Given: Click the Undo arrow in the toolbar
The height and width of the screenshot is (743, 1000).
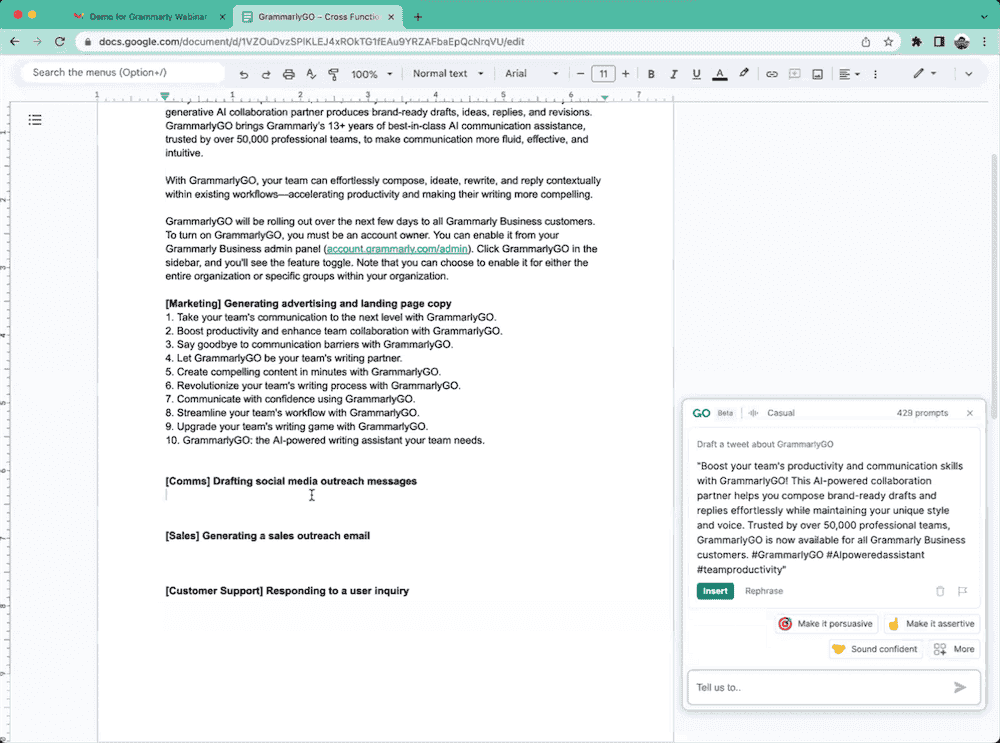Looking at the screenshot, I should pyautogui.click(x=244, y=74).
